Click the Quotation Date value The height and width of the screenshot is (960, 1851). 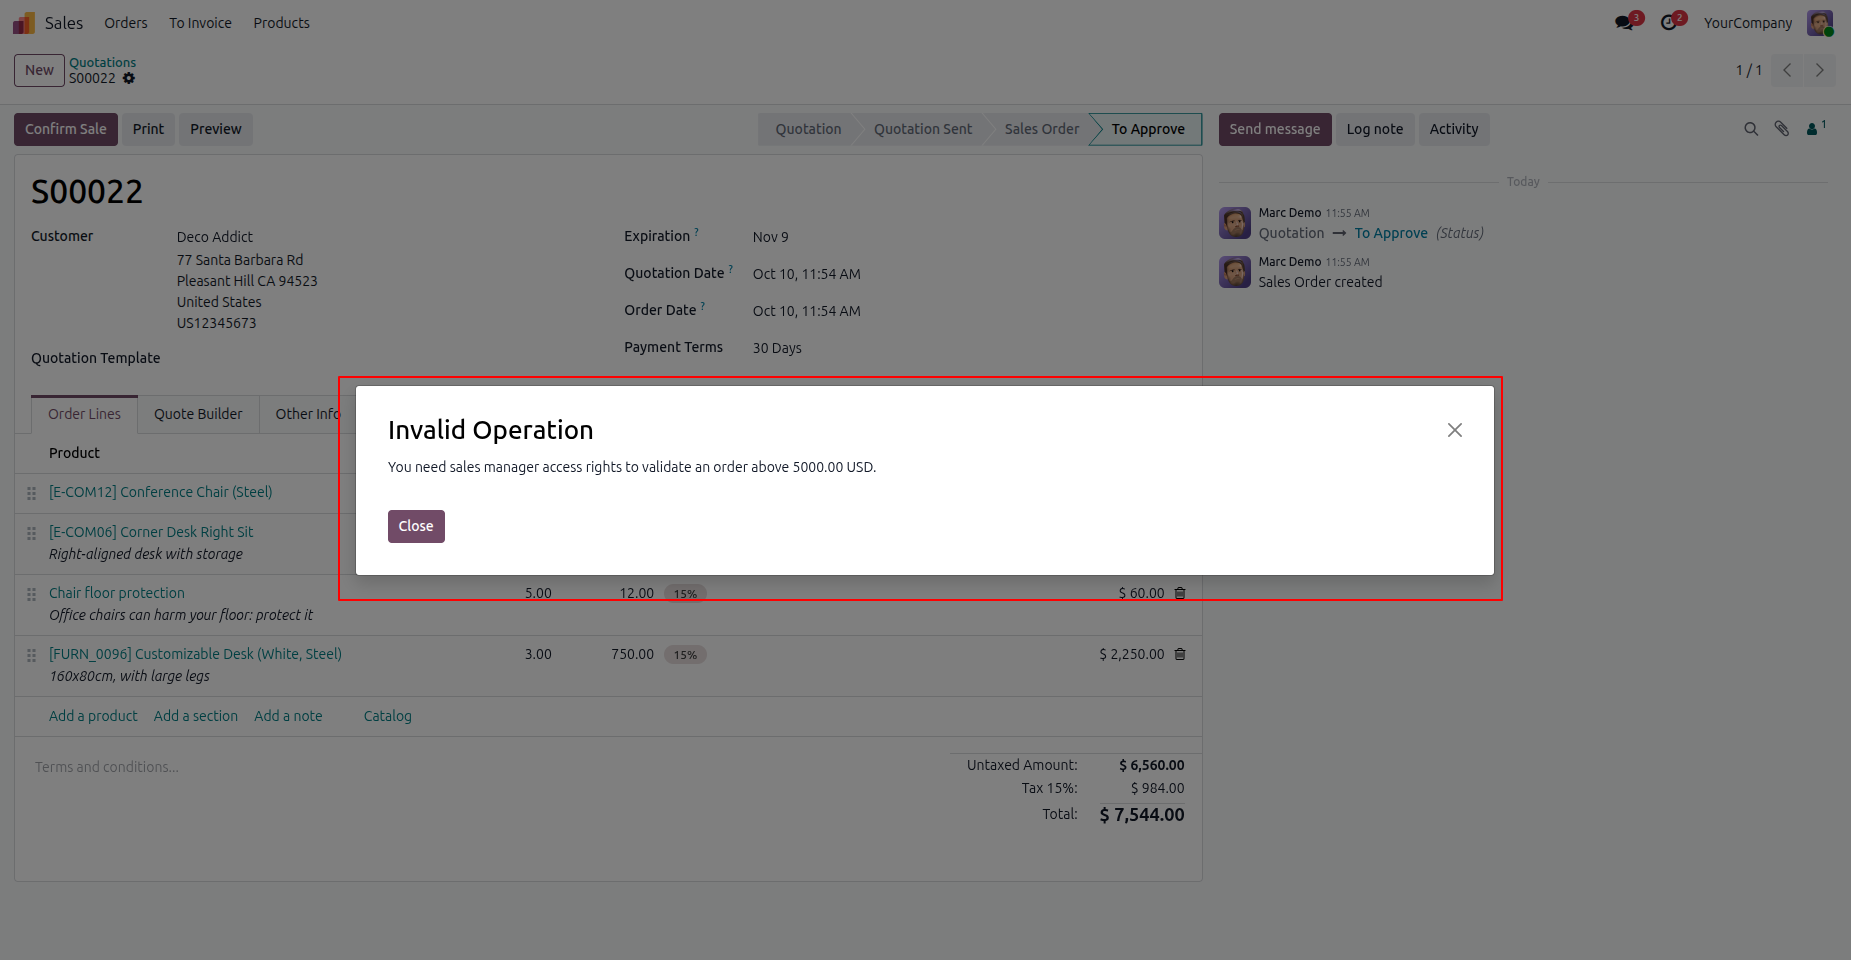(806, 274)
